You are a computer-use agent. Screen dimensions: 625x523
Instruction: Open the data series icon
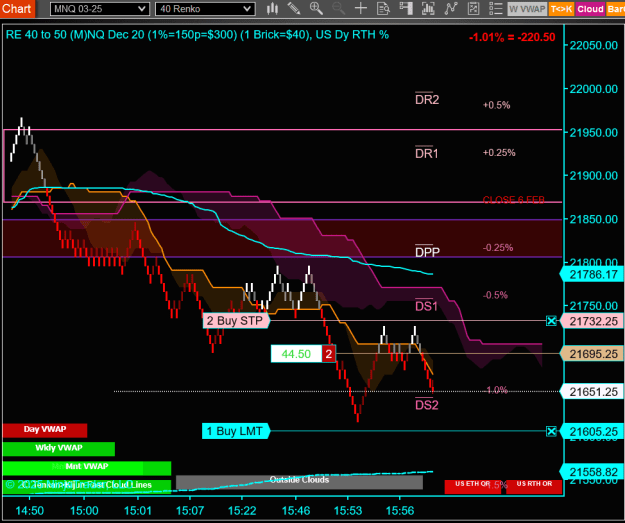[428, 8]
